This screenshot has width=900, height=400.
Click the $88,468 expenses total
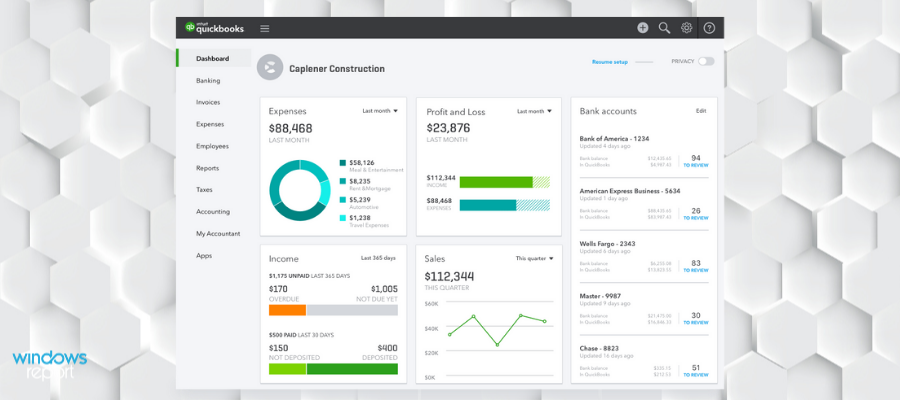pyautogui.click(x=290, y=129)
